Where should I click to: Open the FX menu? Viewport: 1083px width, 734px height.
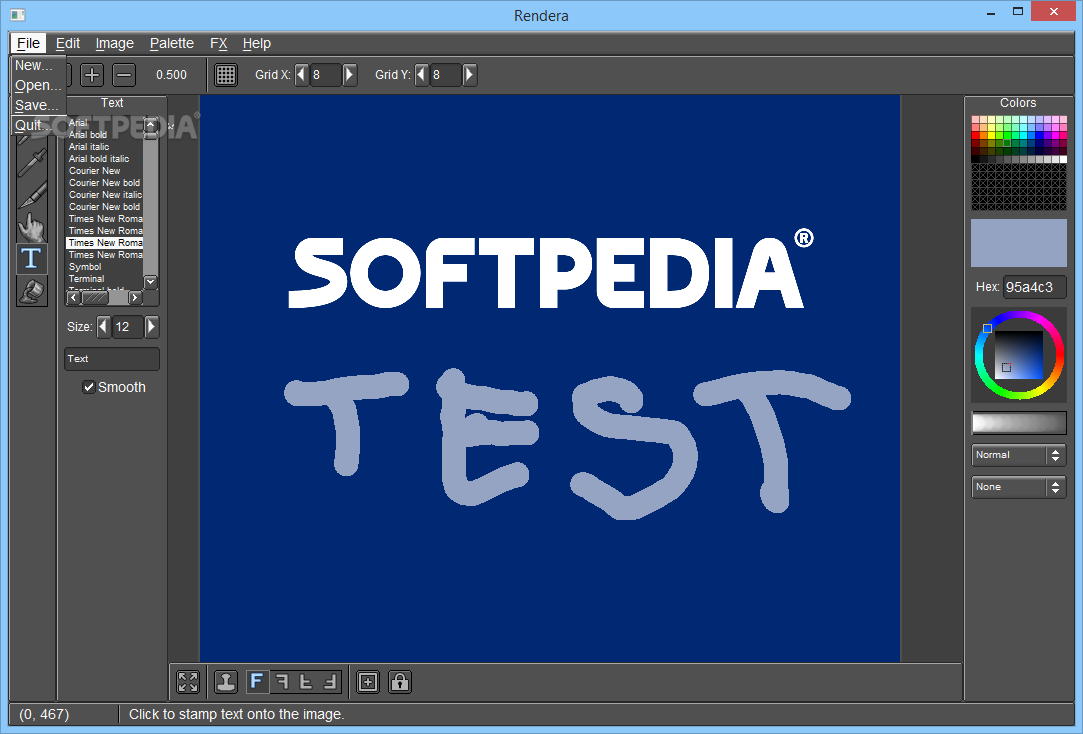[218, 43]
